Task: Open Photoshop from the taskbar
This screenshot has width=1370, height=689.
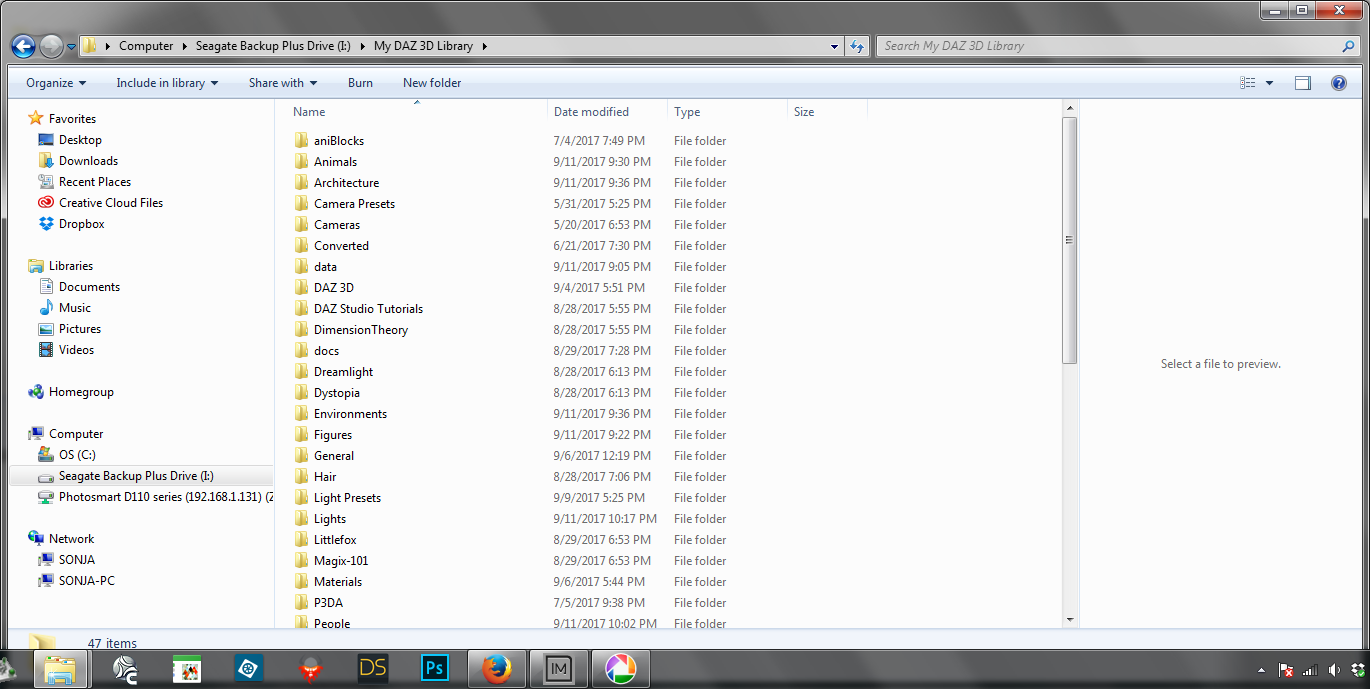Action: (x=435, y=669)
